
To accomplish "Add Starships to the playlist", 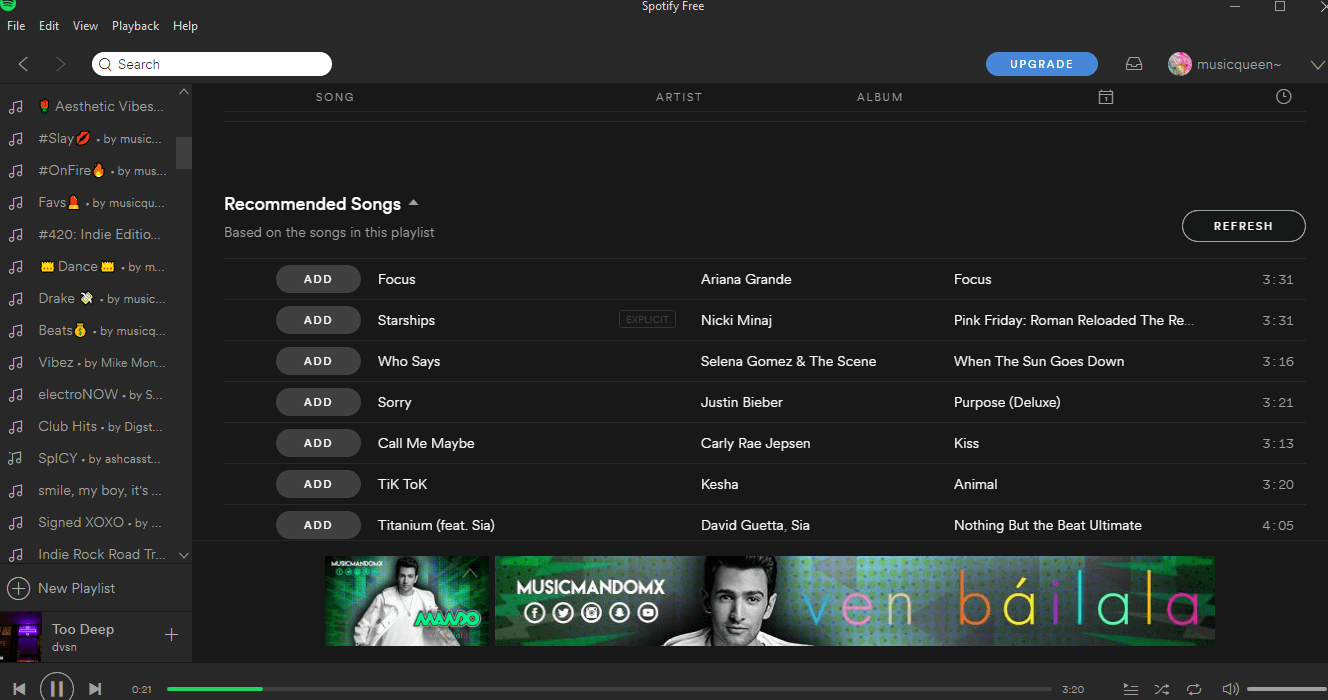I will 318,320.
